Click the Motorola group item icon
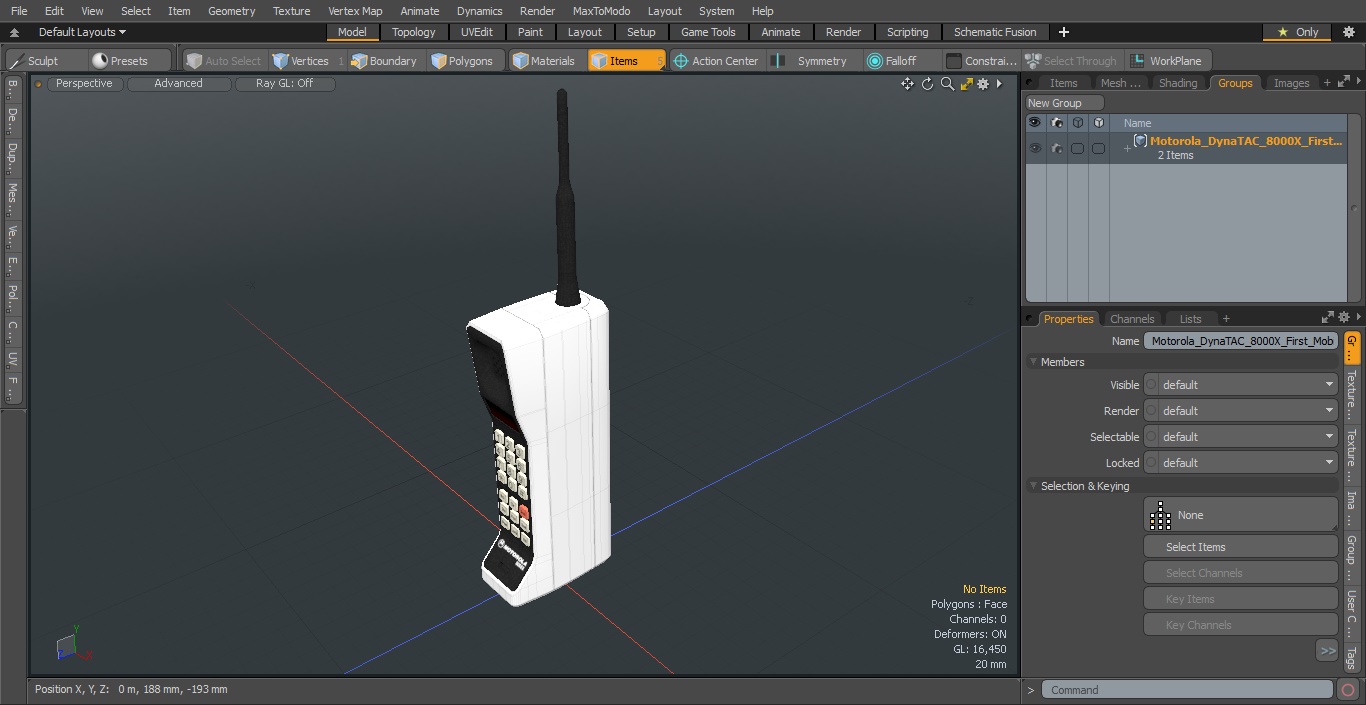 coord(1140,141)
